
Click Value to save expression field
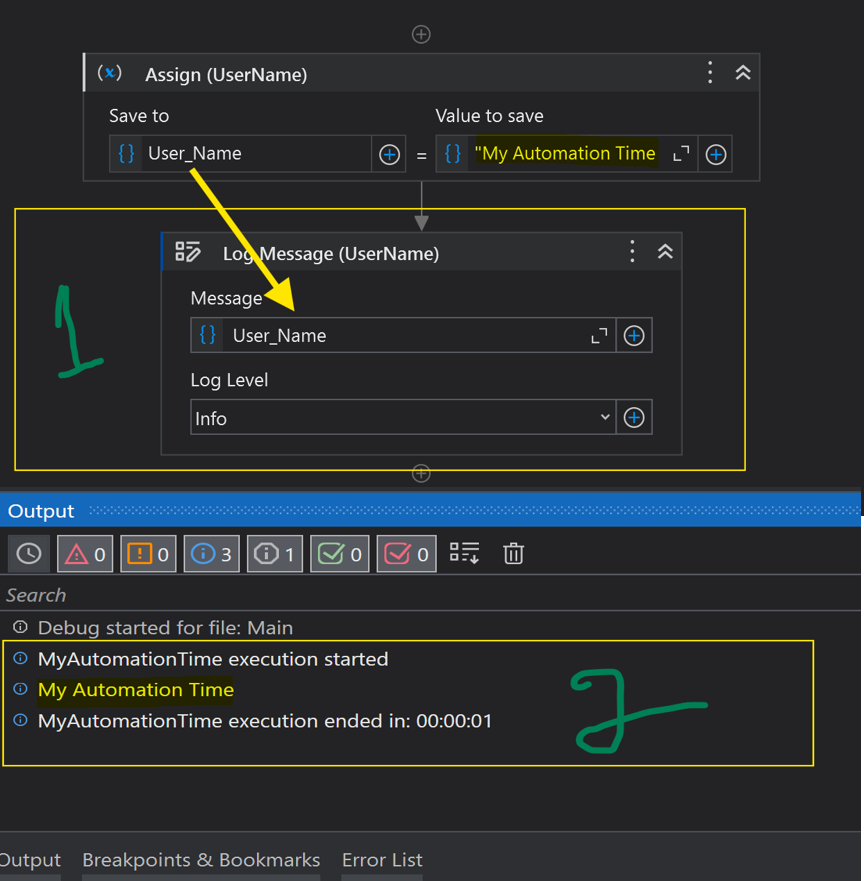click(x=566, y=153)
